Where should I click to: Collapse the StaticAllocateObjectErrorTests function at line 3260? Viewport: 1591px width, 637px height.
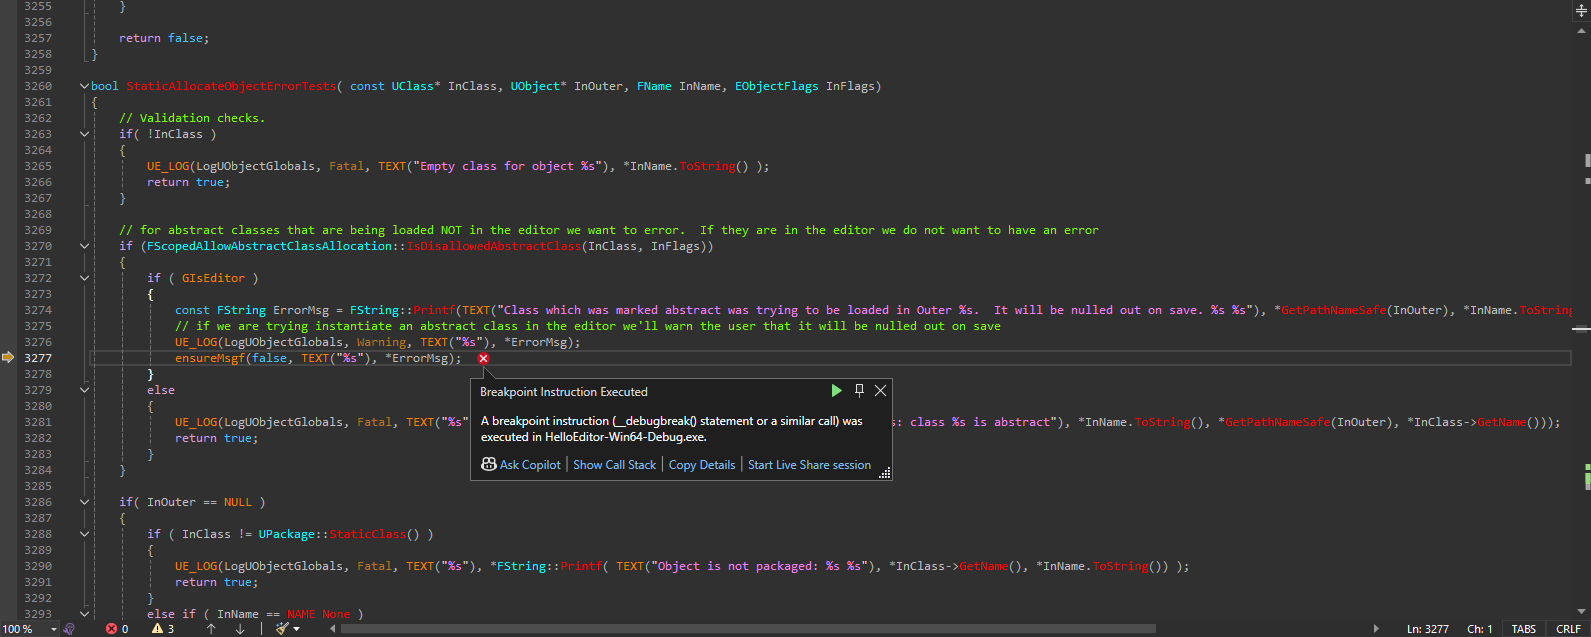84,86
